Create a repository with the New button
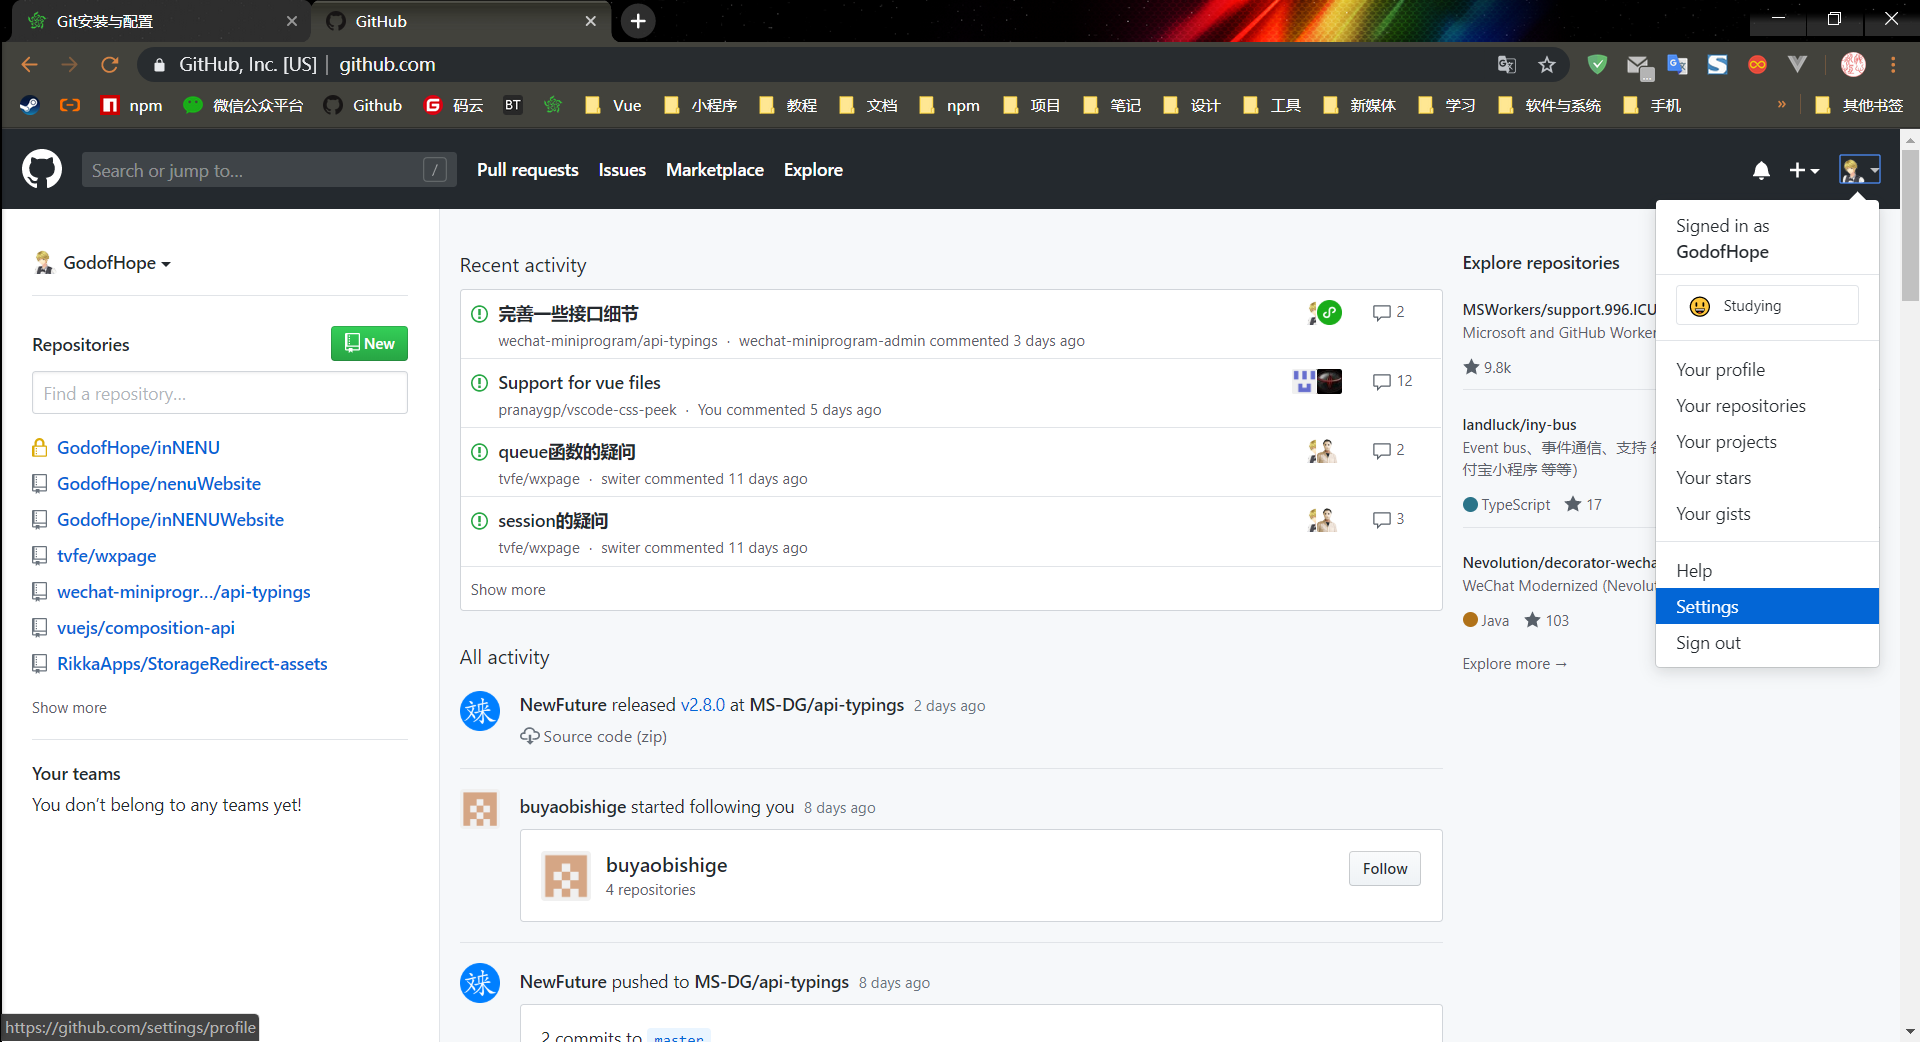 point(368,343)
